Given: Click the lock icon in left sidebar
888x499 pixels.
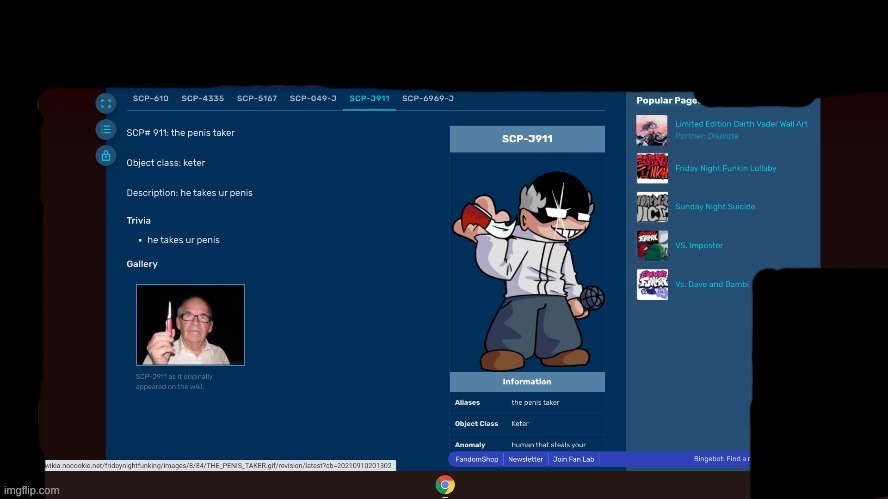Looking at the screenshot, I should point(106,155).
